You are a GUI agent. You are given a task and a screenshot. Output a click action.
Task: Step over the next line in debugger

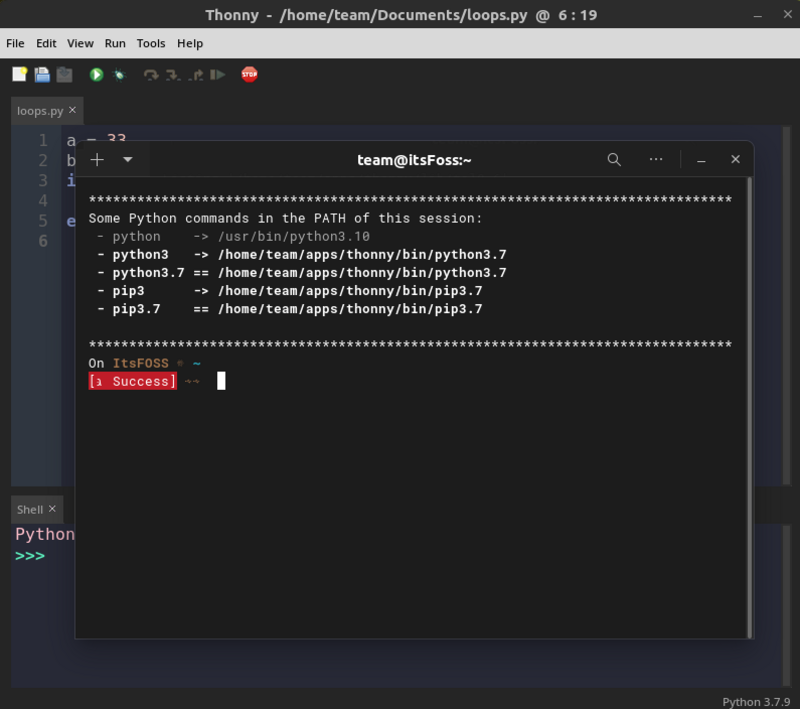click(150, 74)
